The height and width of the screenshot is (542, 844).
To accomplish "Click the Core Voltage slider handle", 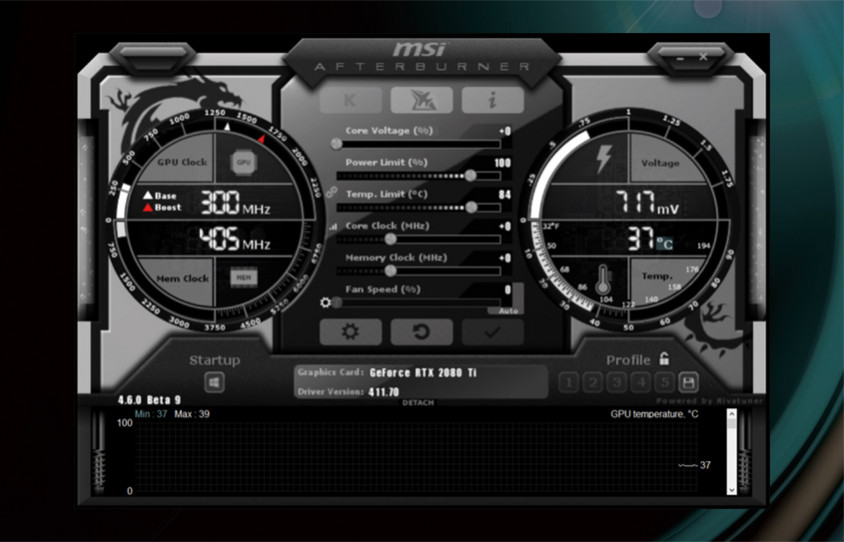I will point(336,144).
